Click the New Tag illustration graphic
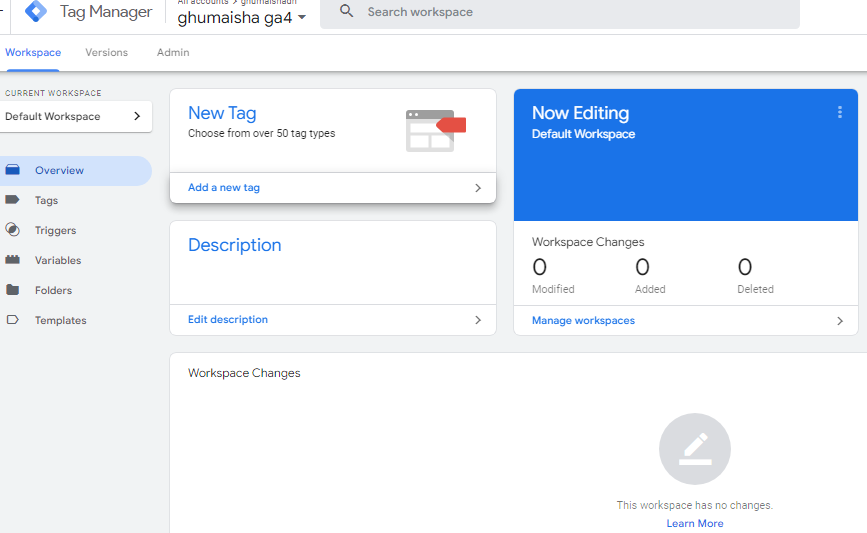867x533 pixels. point(436,130)
